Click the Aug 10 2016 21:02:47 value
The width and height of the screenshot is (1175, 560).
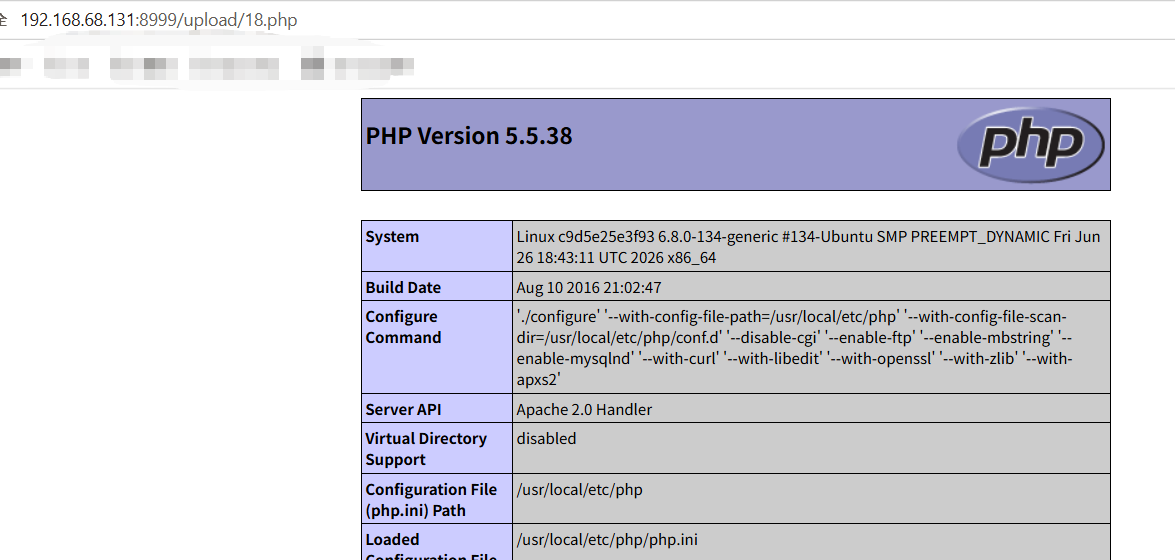coord(589,288)
